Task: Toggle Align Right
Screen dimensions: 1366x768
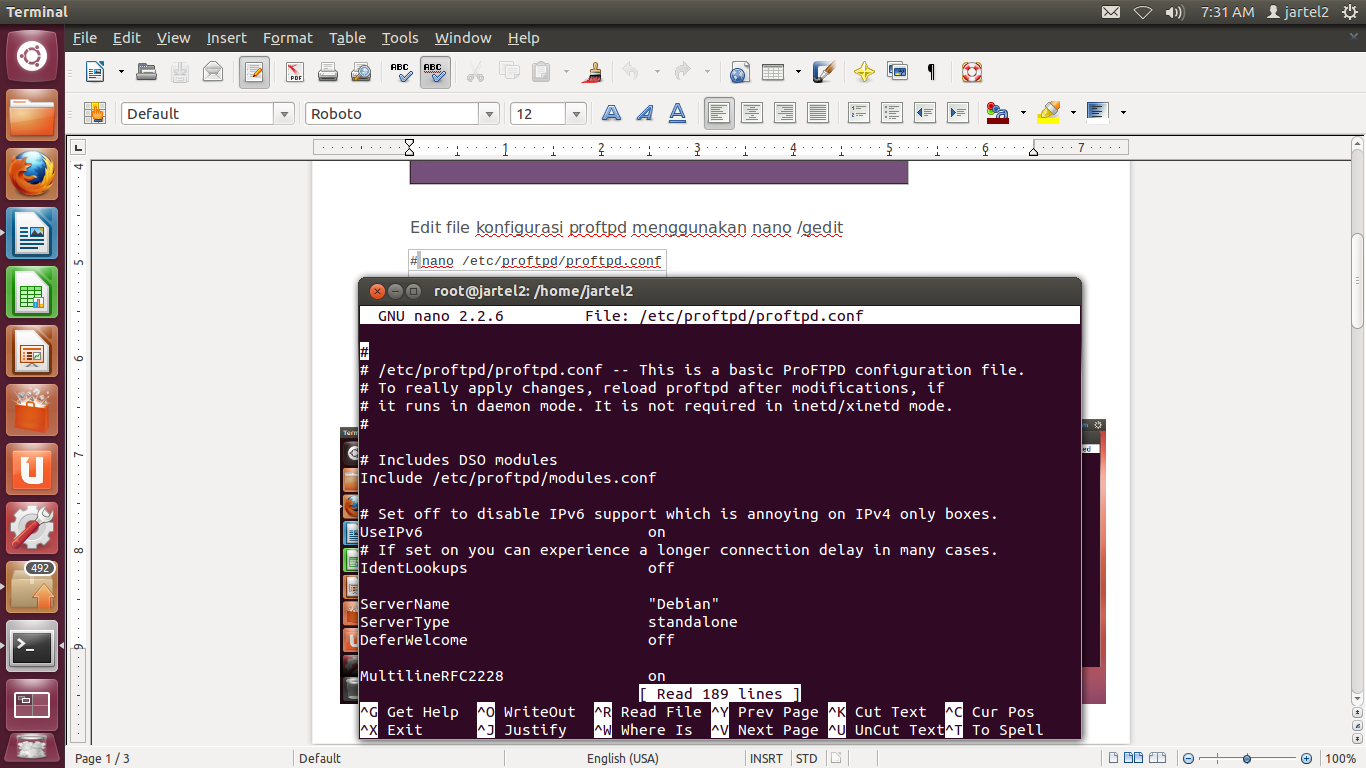Action: 785,113
